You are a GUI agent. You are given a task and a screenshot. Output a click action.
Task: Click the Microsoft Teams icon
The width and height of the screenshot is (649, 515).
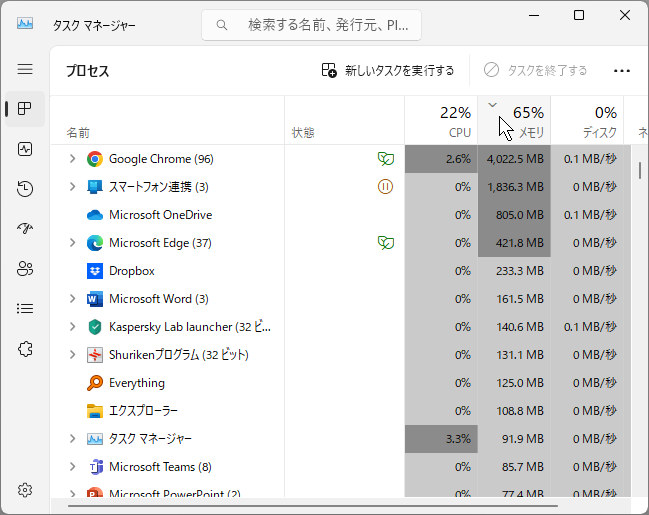96,467
